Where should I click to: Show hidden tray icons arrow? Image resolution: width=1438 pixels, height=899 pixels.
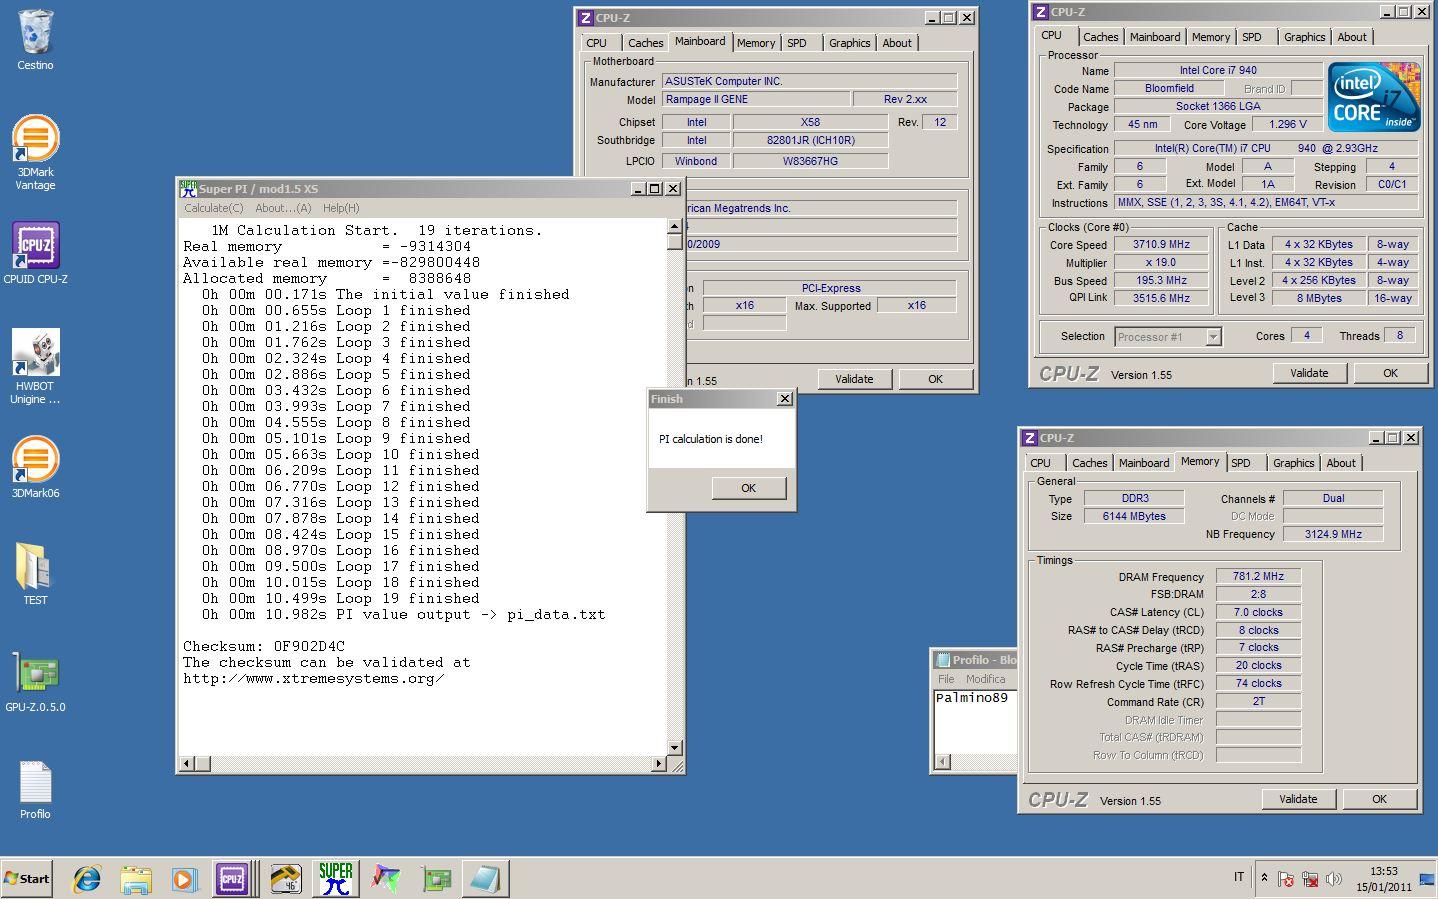1264,878
